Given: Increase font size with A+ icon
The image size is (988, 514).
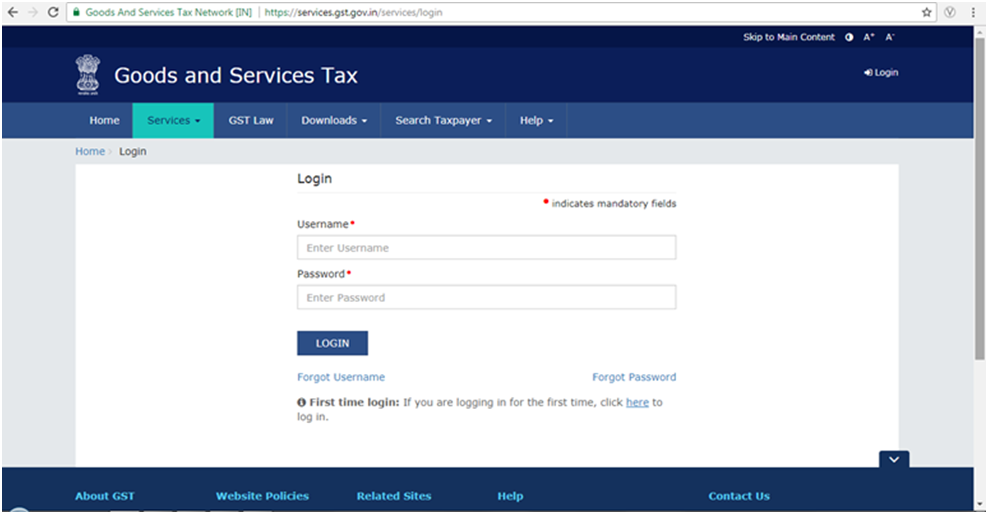Looking at the screenshot, I should click(869, 37).
